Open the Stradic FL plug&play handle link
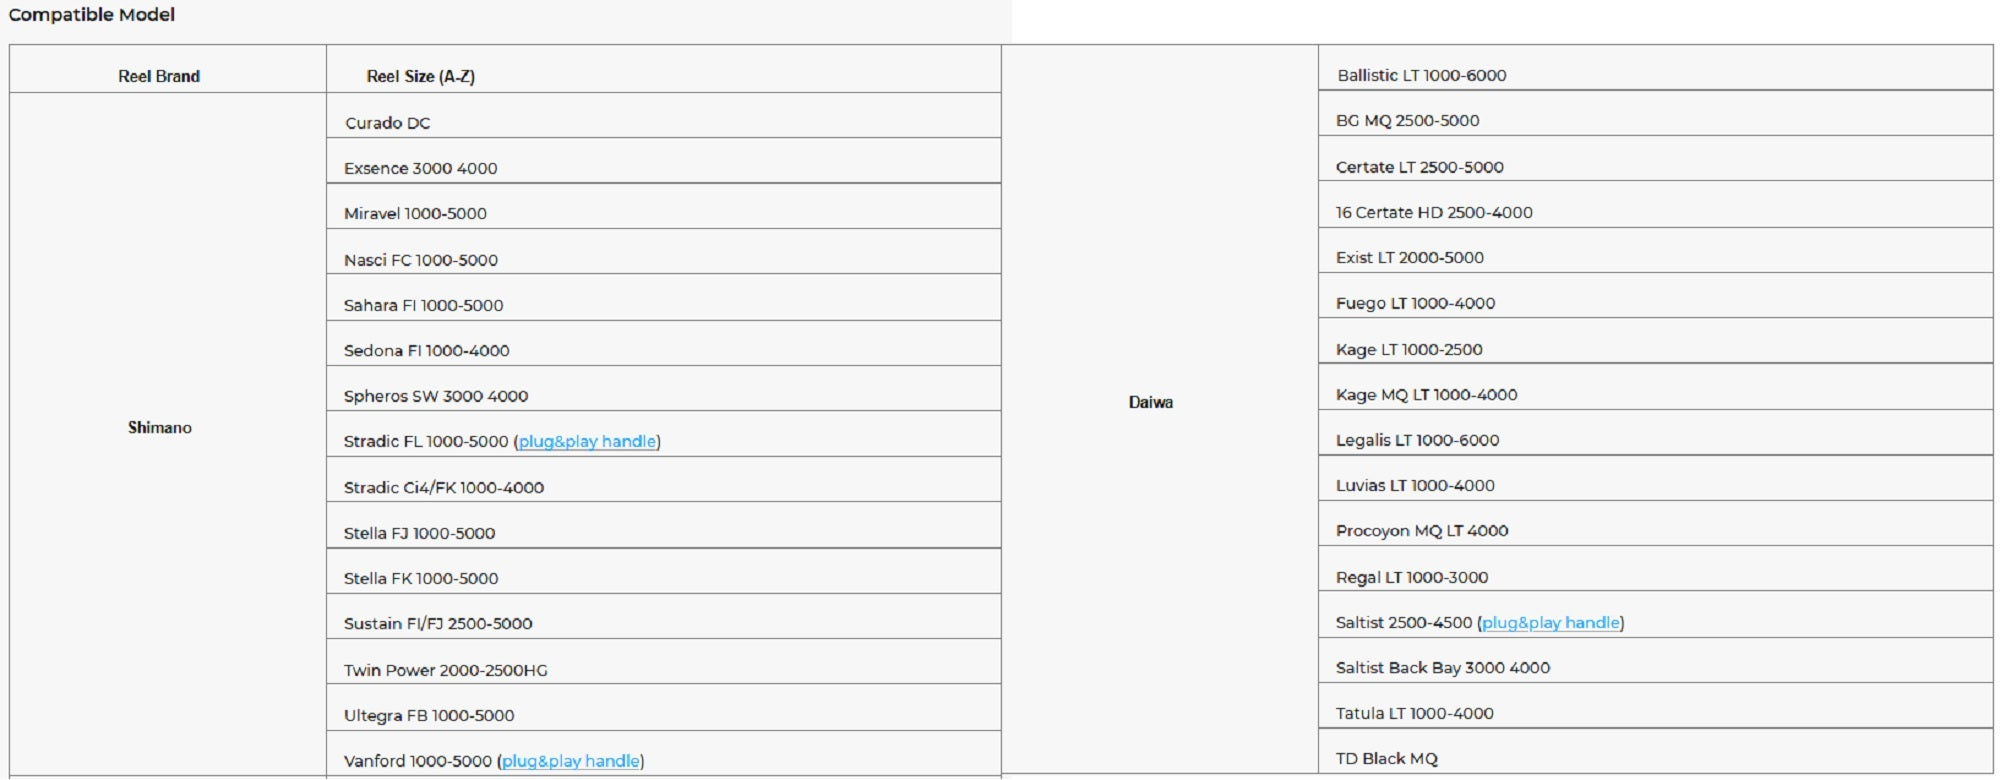 coord(587,442)
